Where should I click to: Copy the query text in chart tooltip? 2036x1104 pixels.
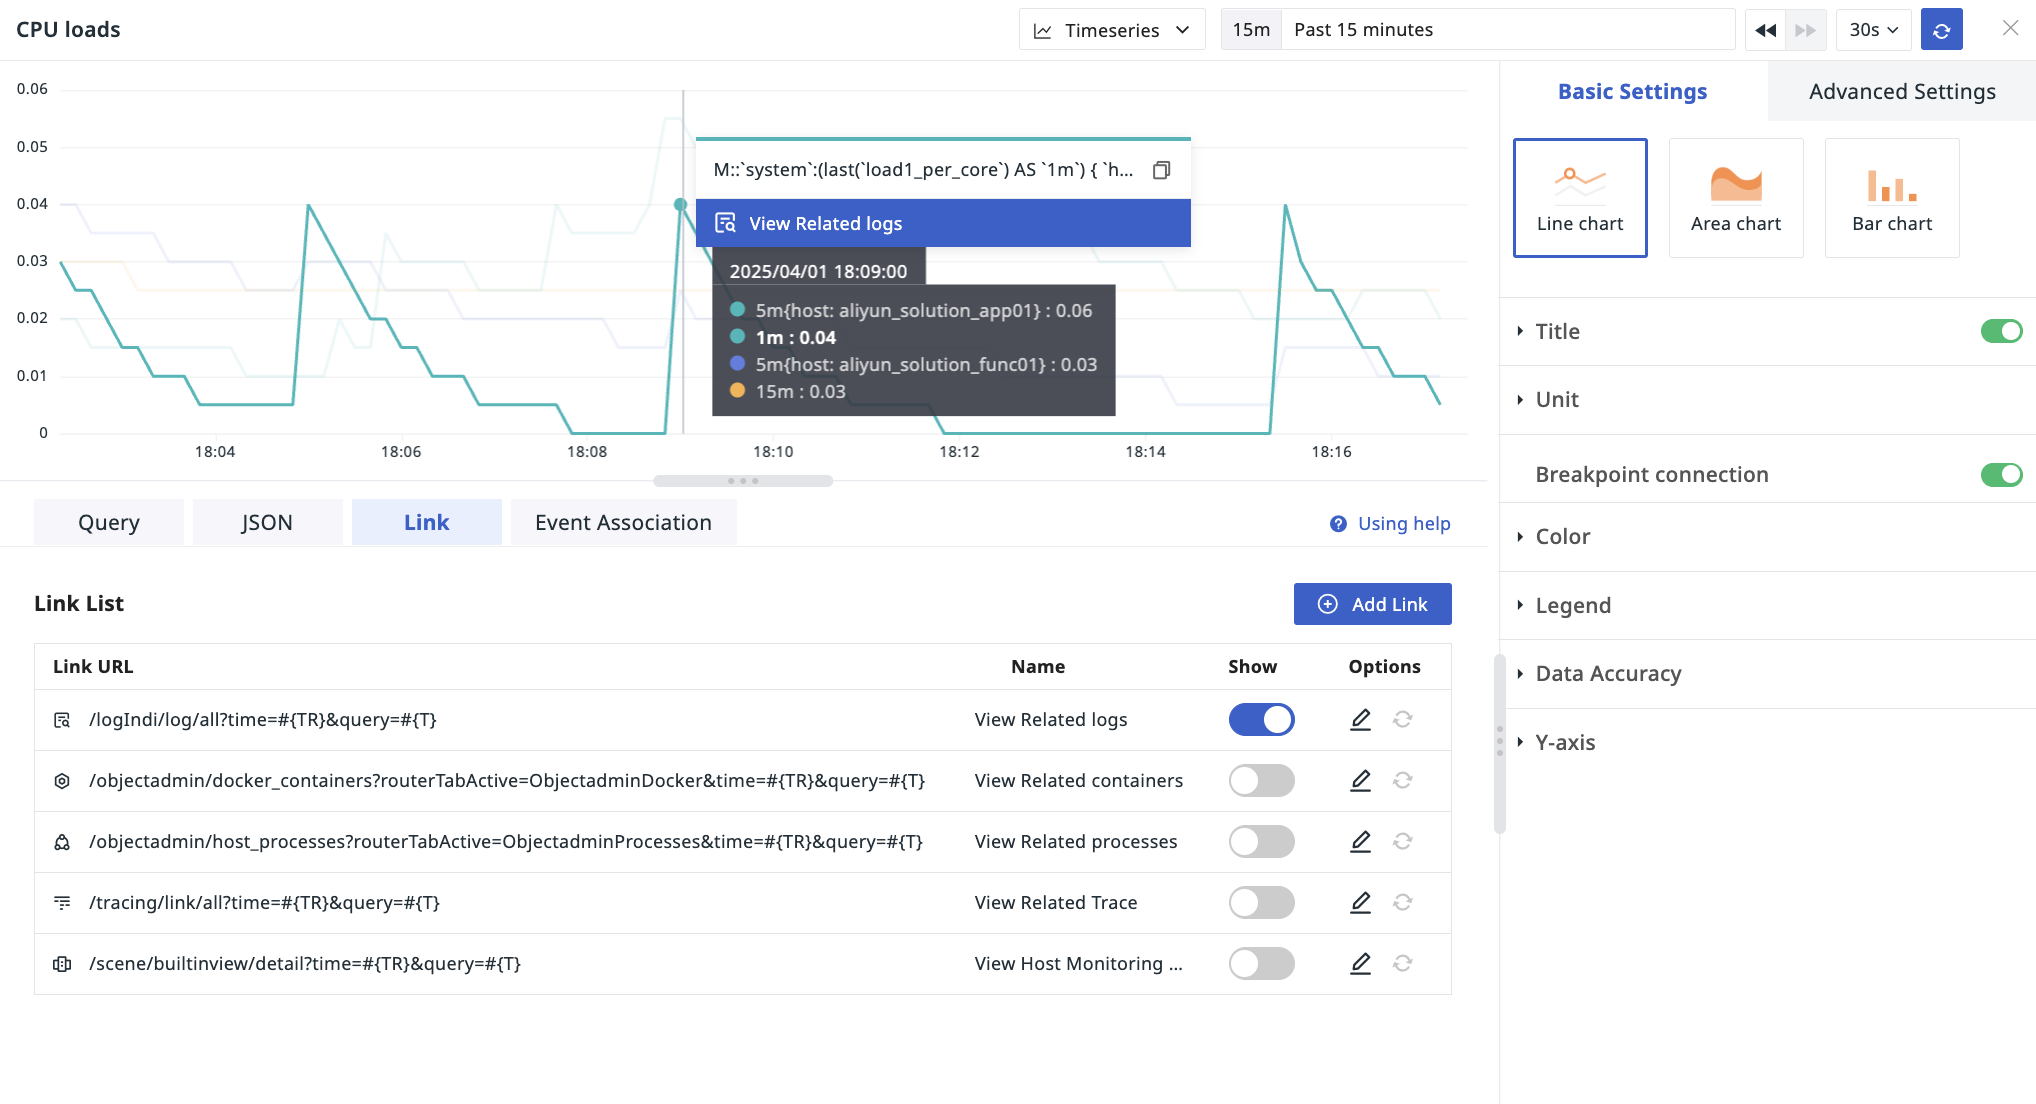coord(1161,170)
